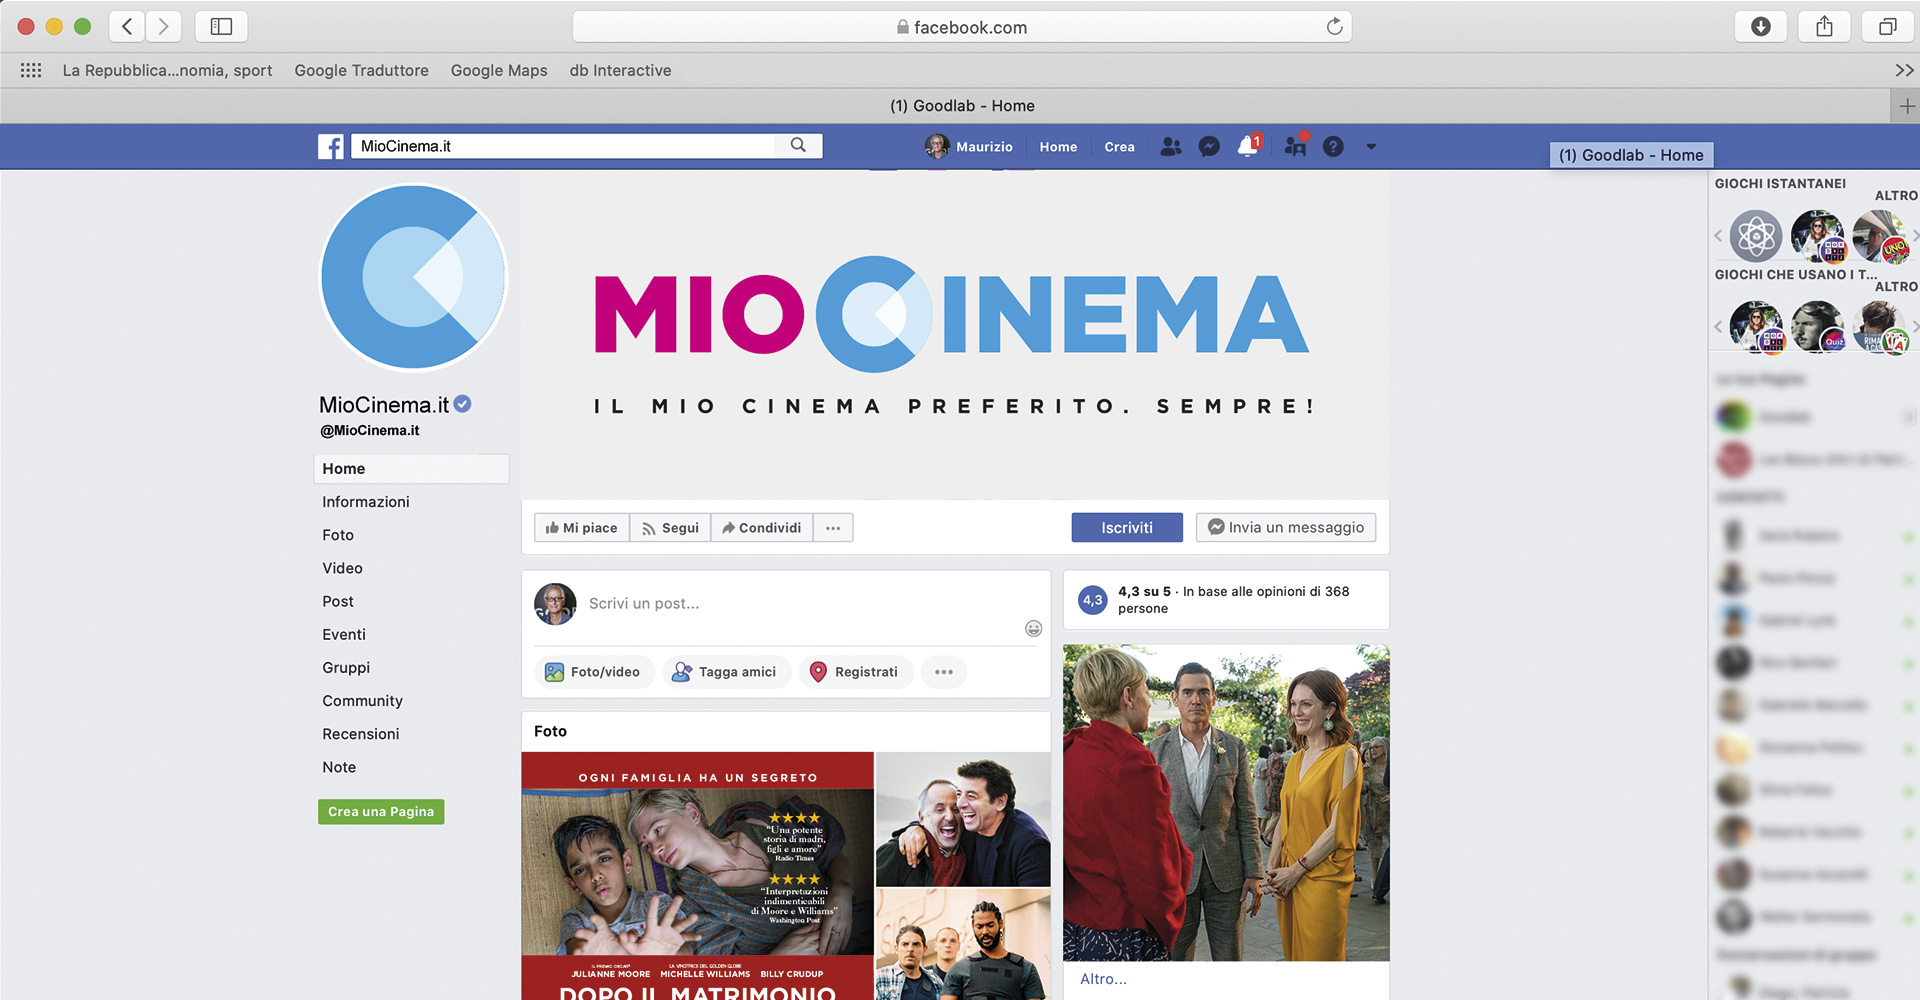
Task: Open the Messenger icon in the top bar
Action: coord(1209,147)
